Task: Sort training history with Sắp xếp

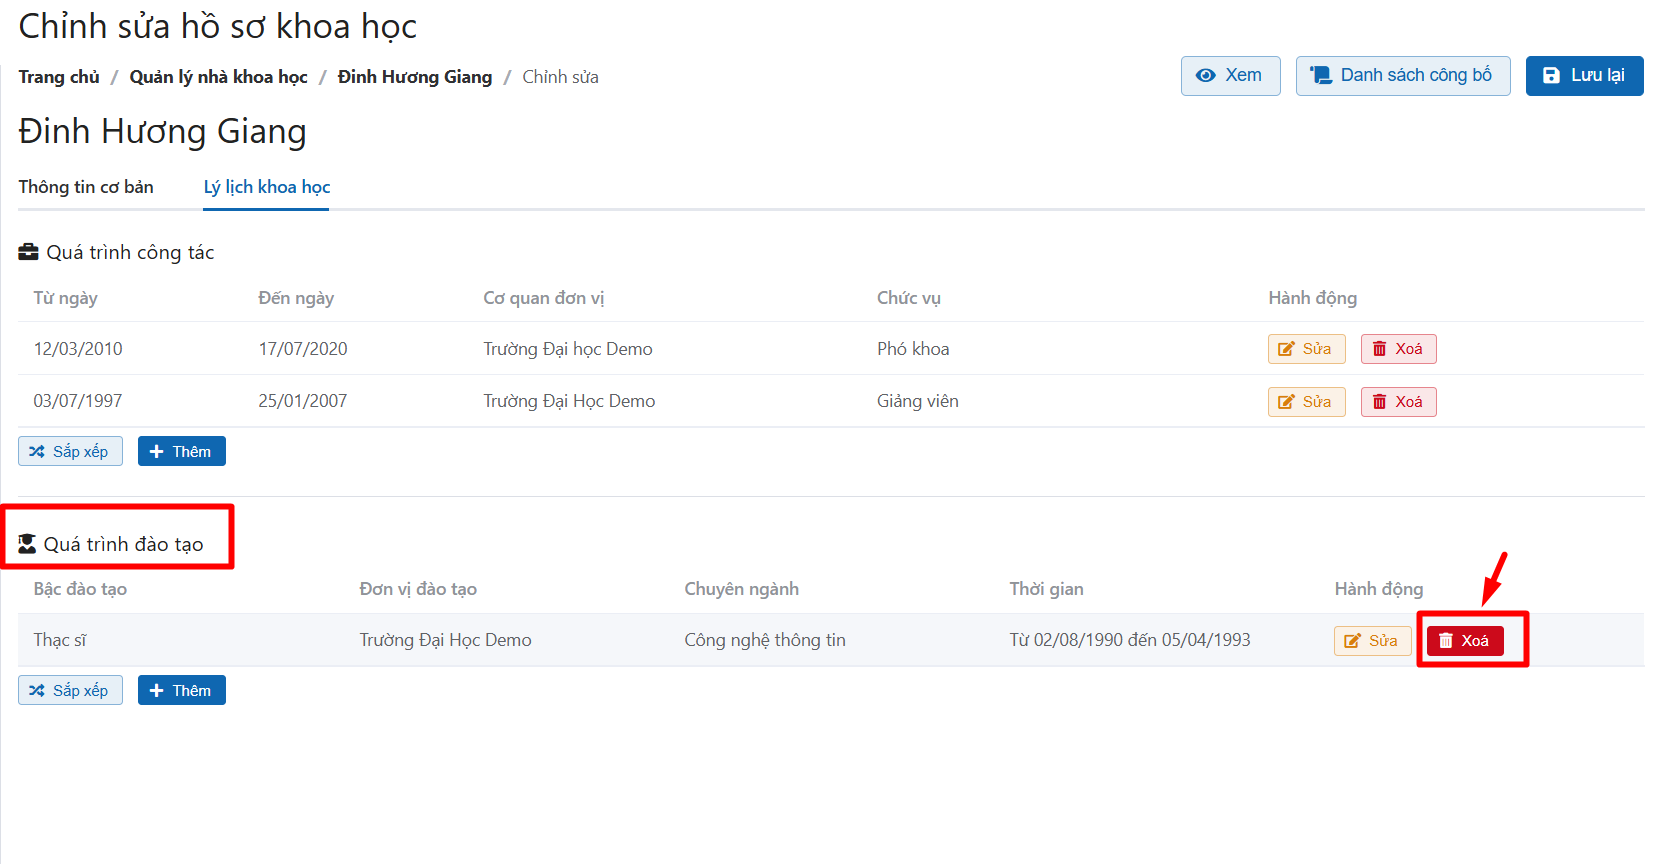Action: (x=70, y=690)
